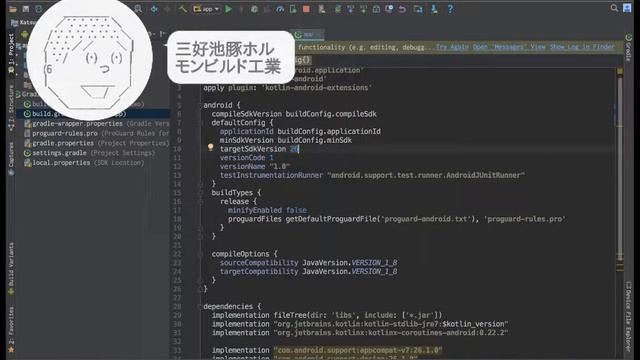This screenshot has height=360, width=640.
Task: Click the user account icon at top right
Action: click(x=627, y=8)
